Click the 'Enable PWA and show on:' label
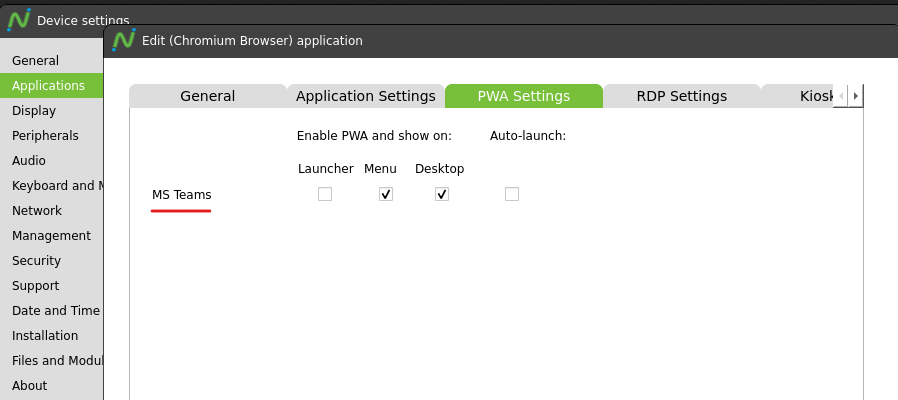Image resolution: width=898 pixels, height=400 pixels. click(375, 136)
